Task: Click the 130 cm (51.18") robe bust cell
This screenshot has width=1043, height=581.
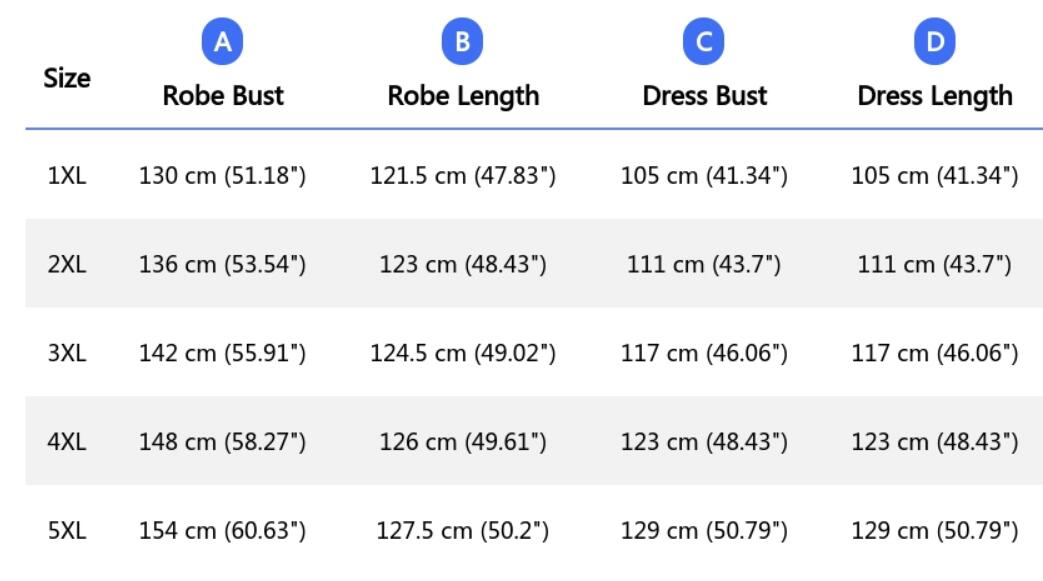Action: pos(222,176)
